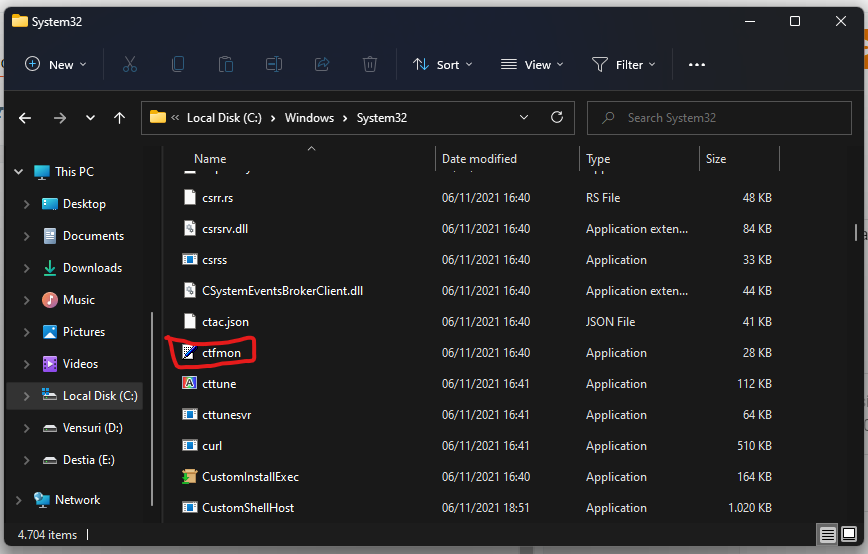
Task: Expand the Desktop tree node
Action: pos(26,204)
